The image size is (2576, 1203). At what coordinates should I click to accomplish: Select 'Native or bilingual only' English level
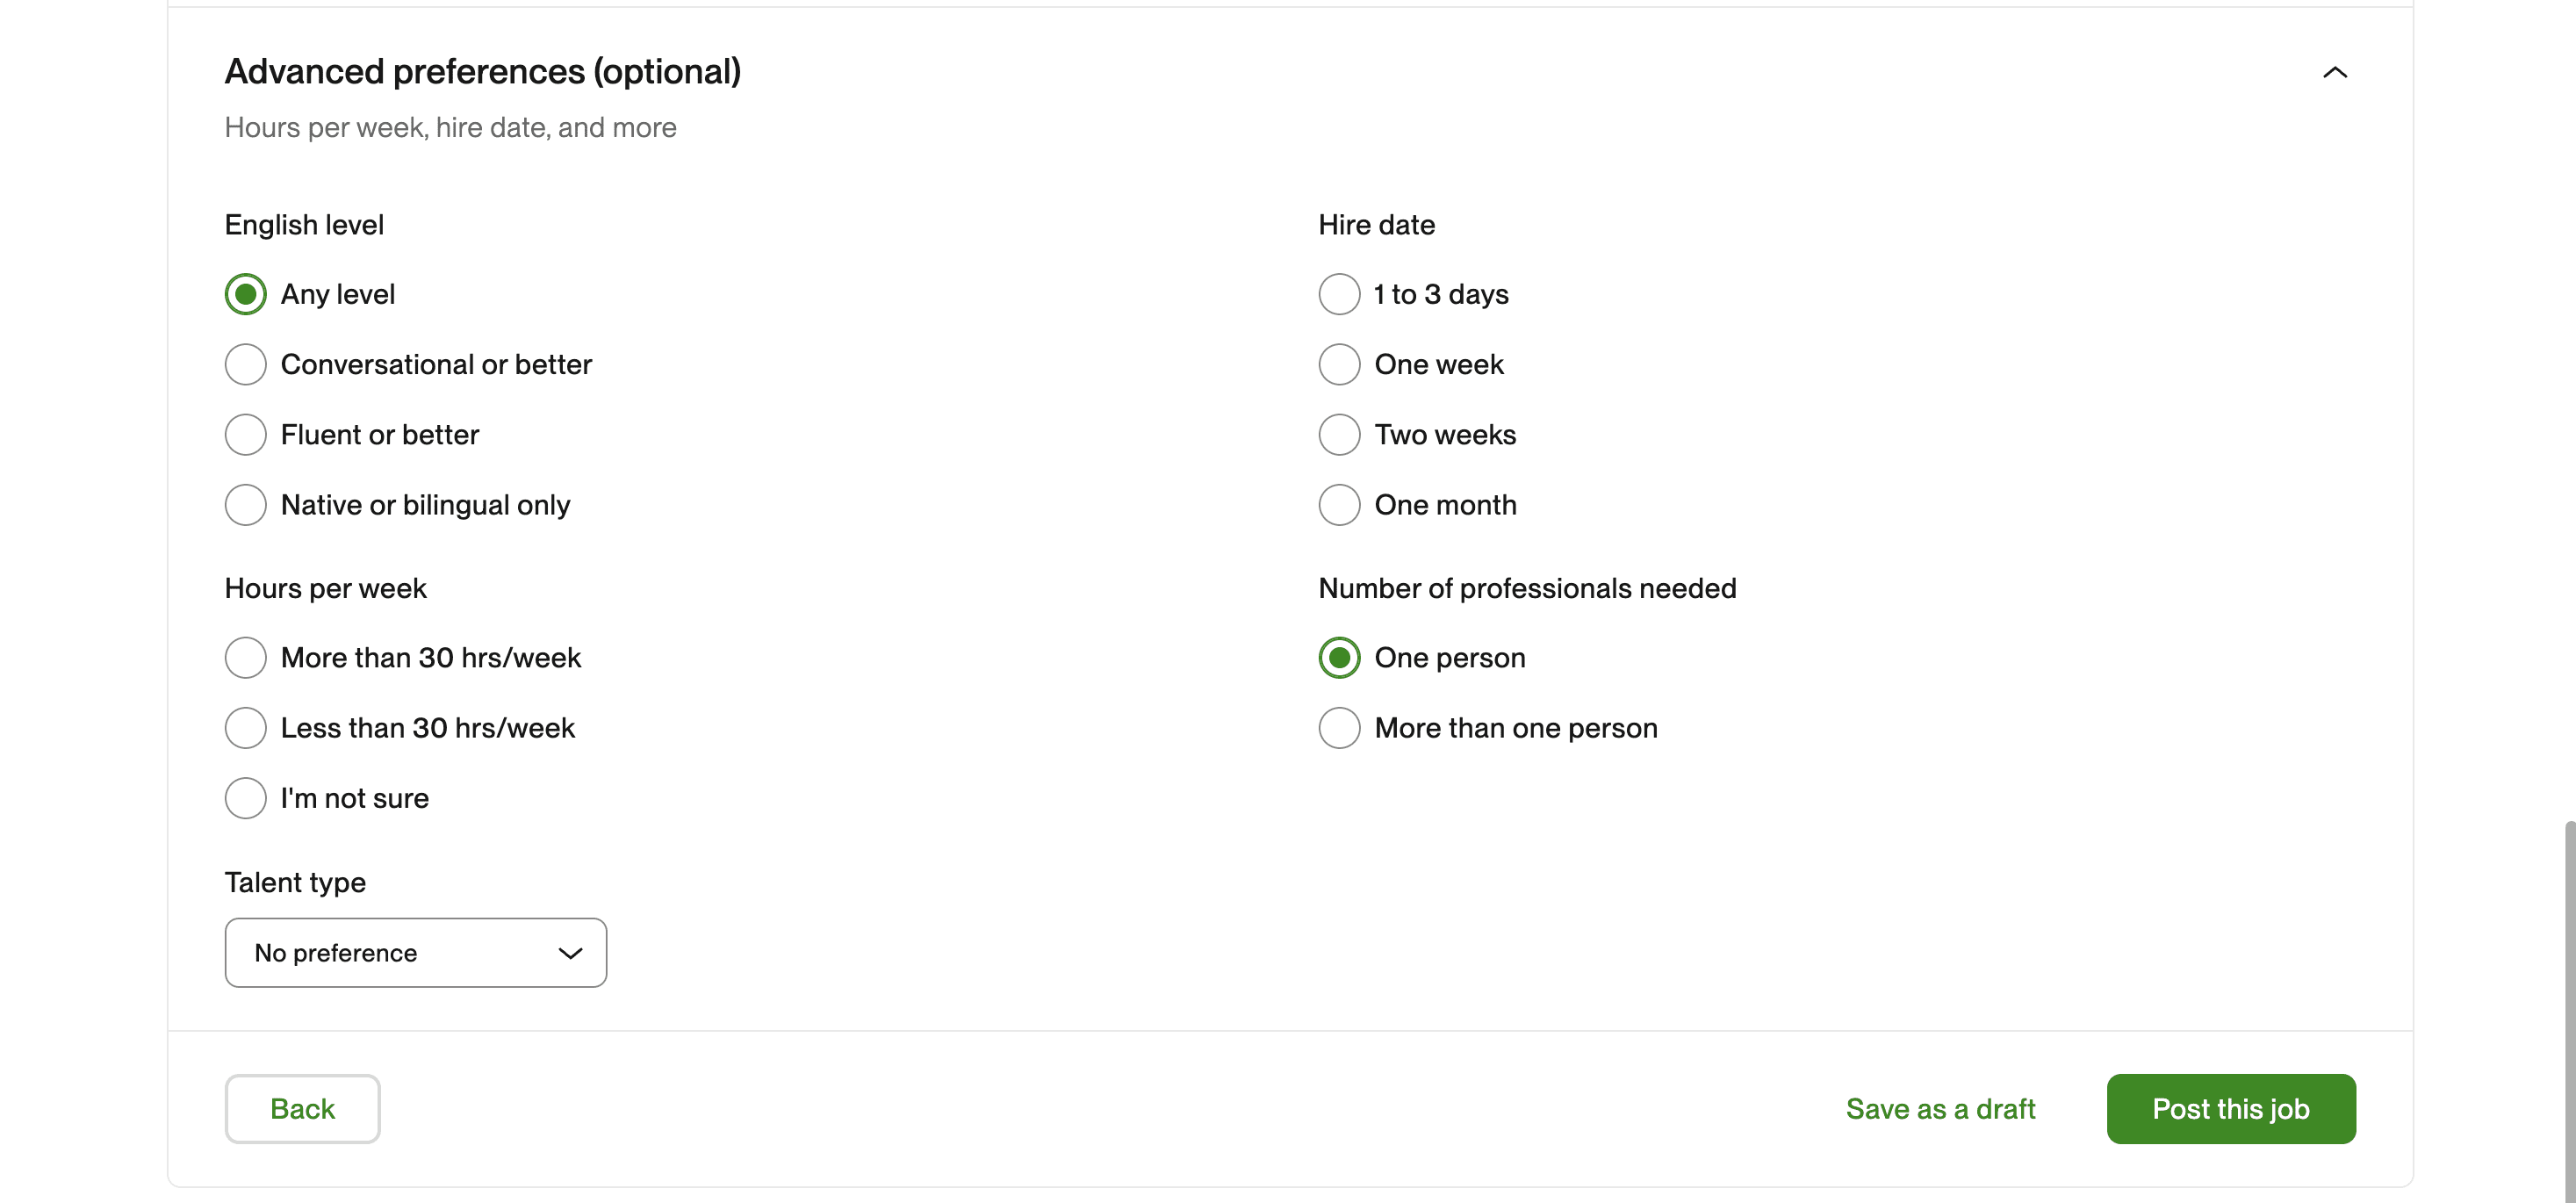245,505
